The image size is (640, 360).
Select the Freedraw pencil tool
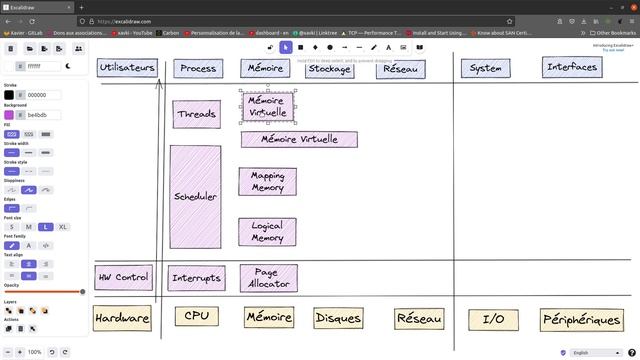tap(374, 48)
